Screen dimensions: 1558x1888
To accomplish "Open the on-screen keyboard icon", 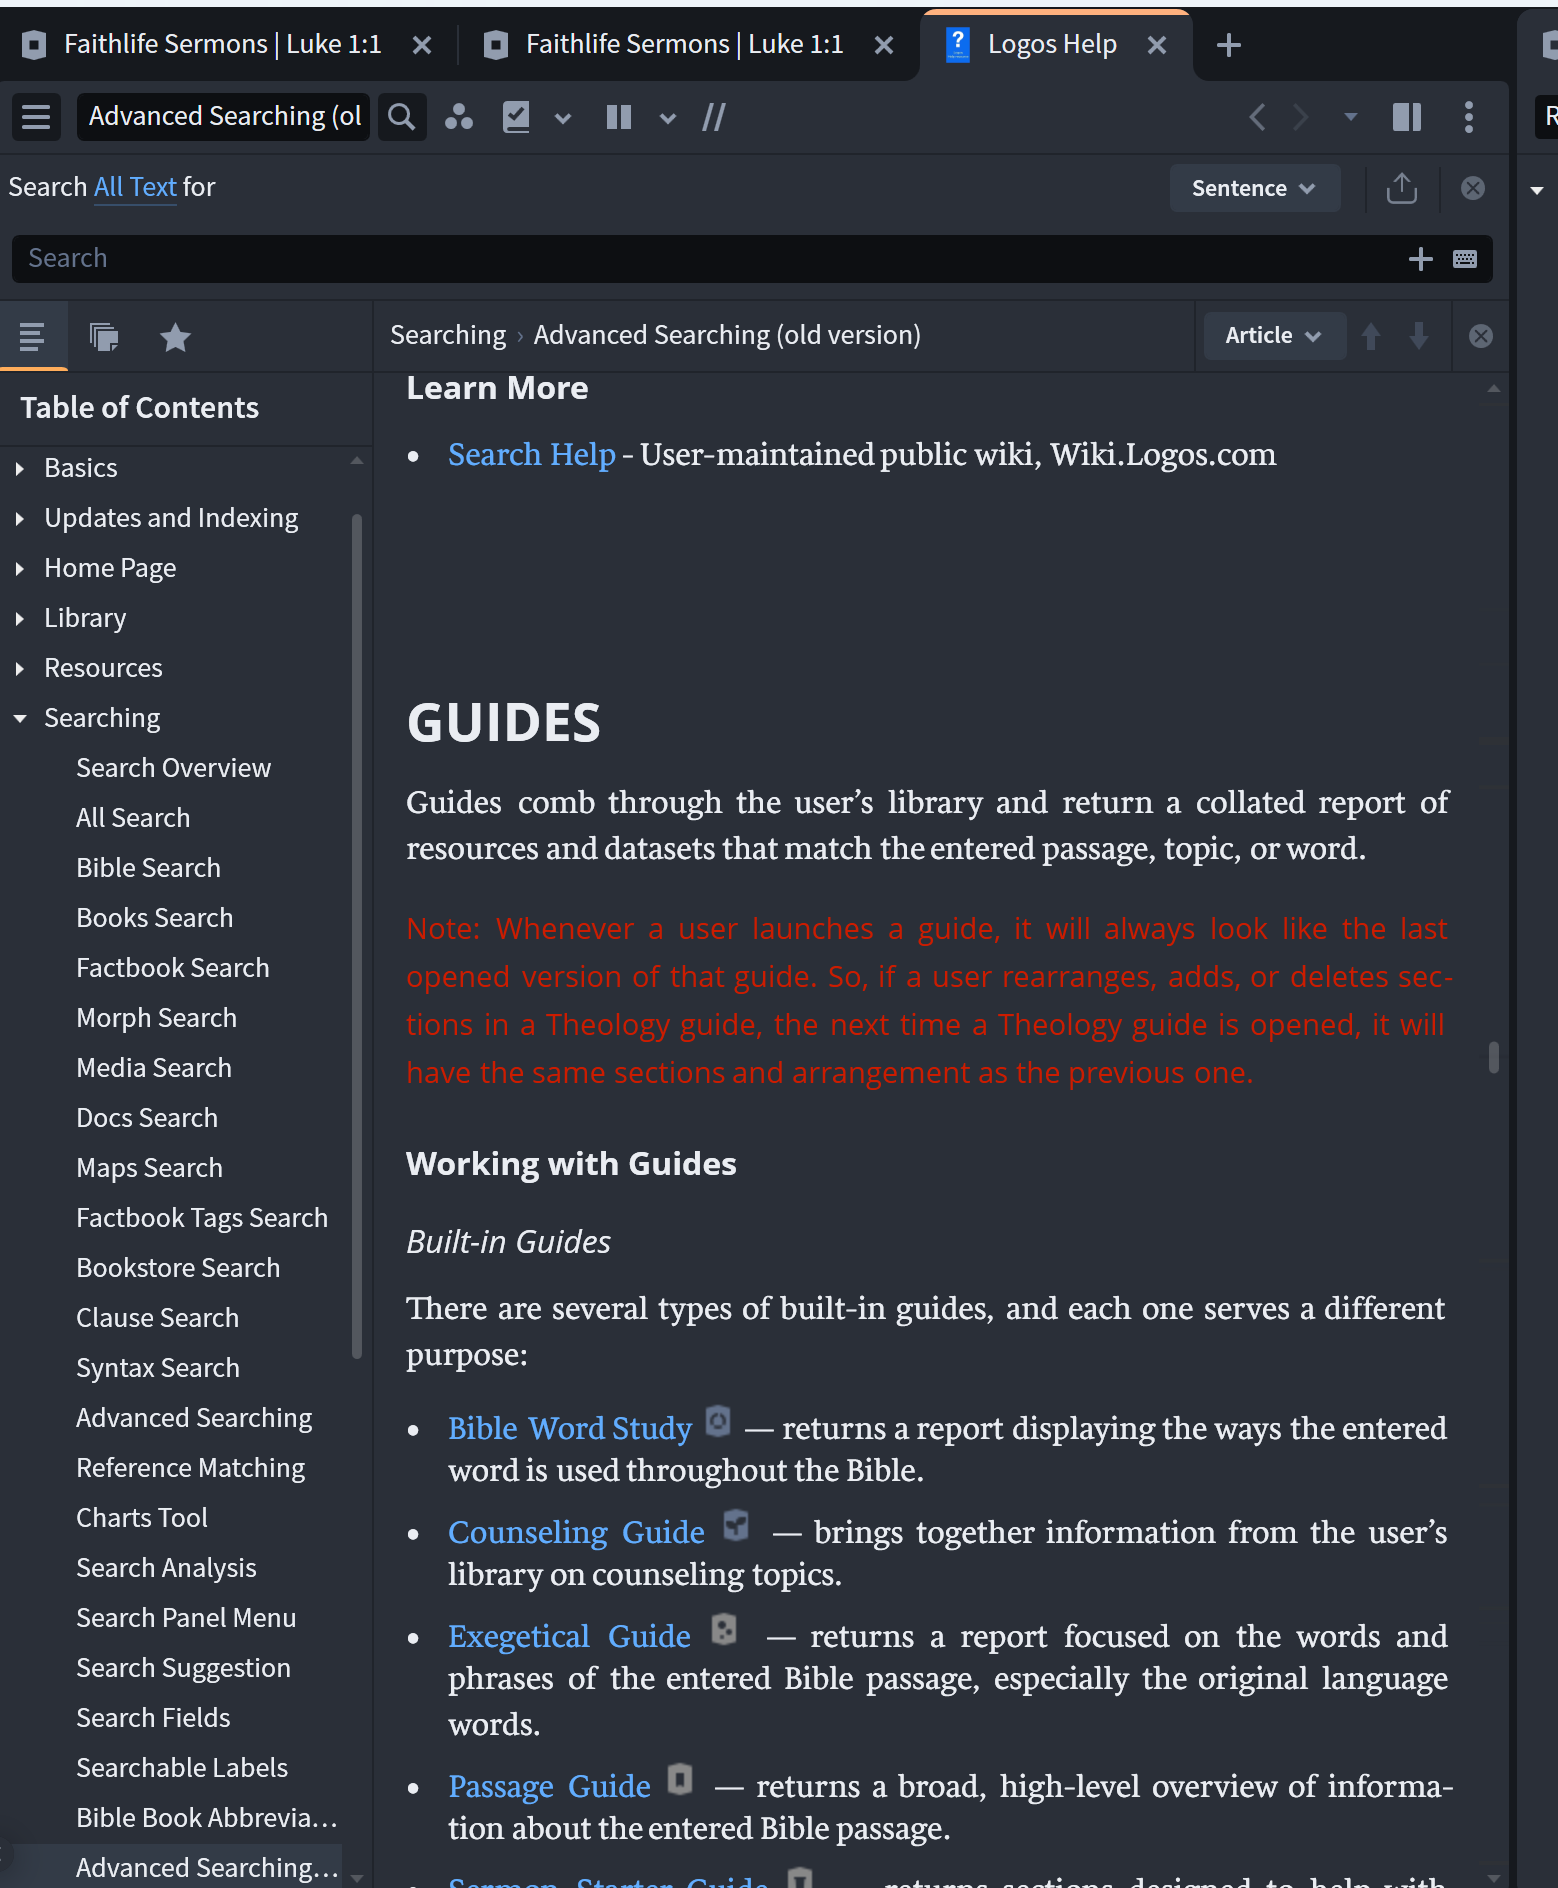I will pyautogui.click(x=1465, y=259).
